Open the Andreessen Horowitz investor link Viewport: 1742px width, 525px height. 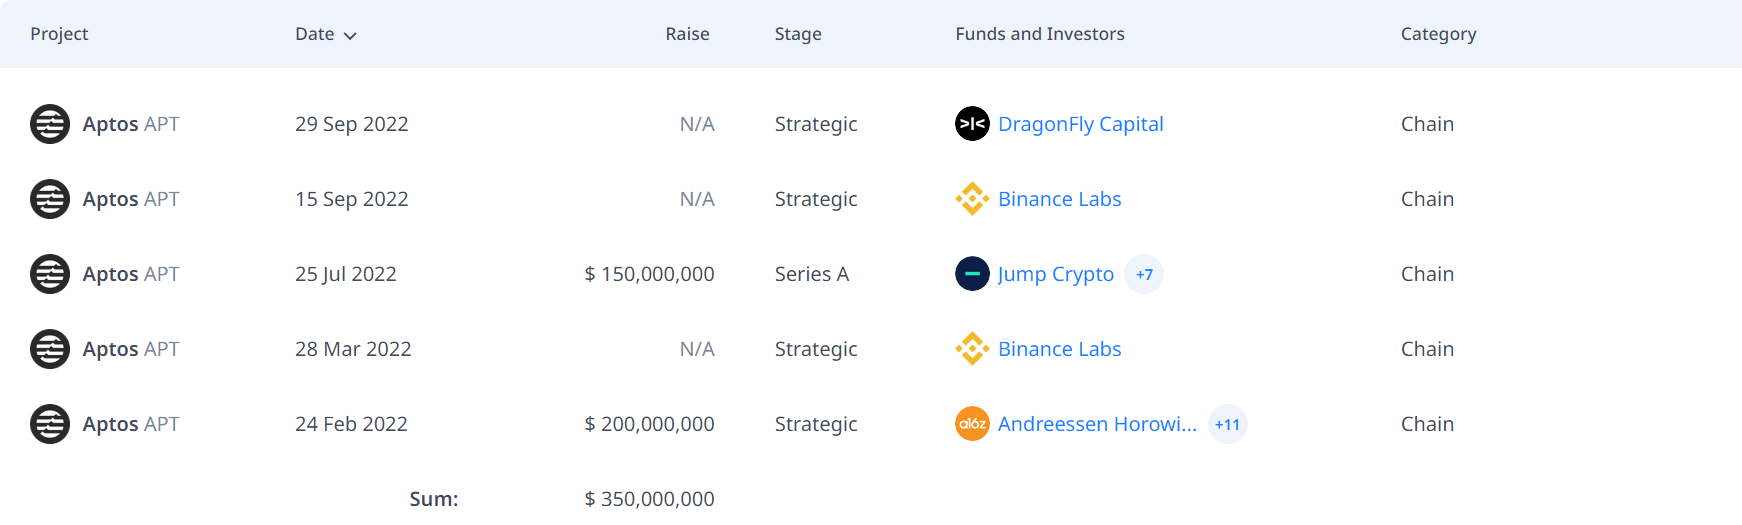pyautogui.click(x=1097, y=424)
